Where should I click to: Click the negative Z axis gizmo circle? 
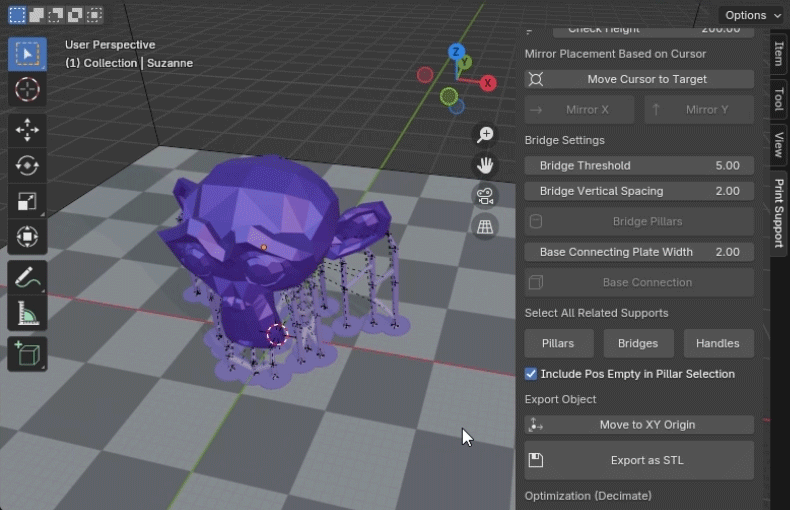pos(456,107)
